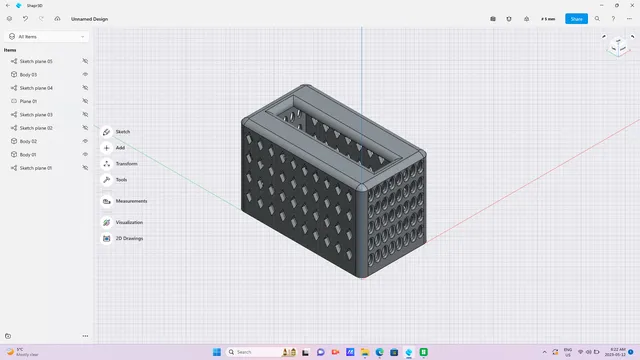Open the Measurements panel icon
640x360 pixels.
107,201
